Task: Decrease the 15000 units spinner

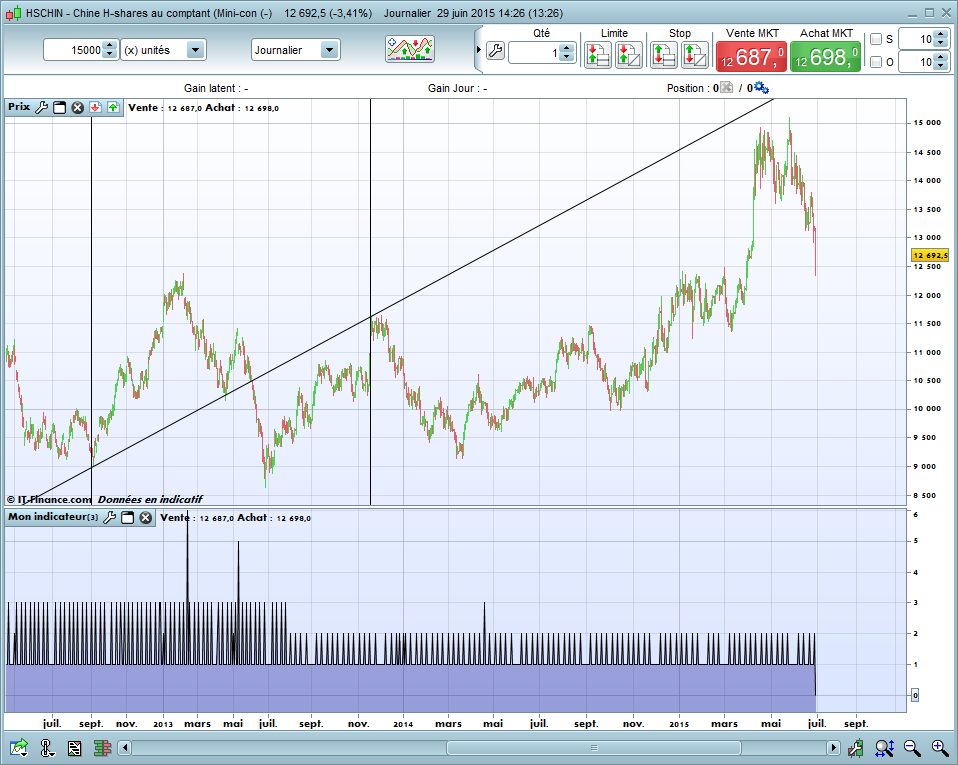Action: click(109, 54)
